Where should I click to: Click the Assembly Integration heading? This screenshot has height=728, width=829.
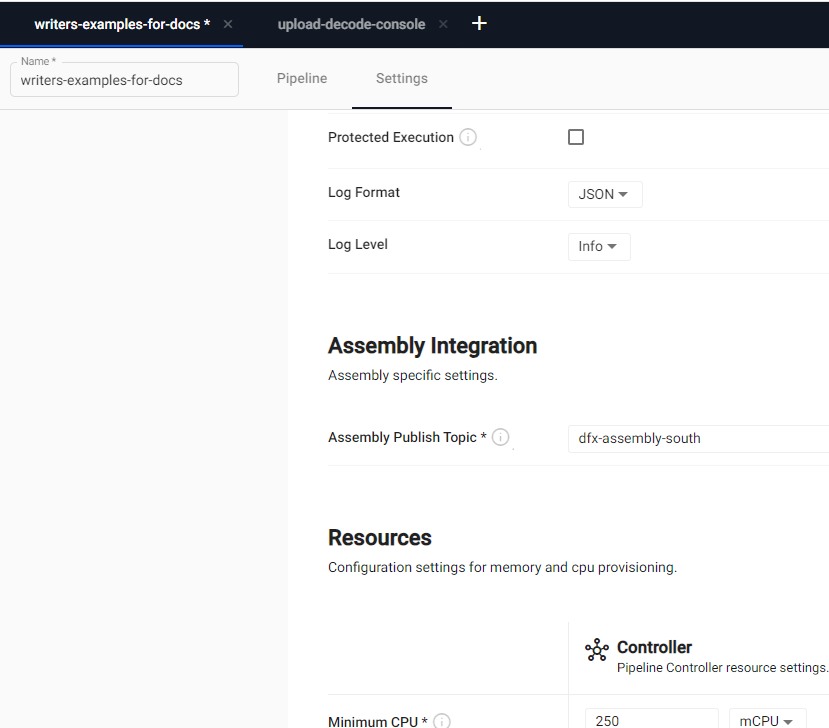click(x=432, y=346)
